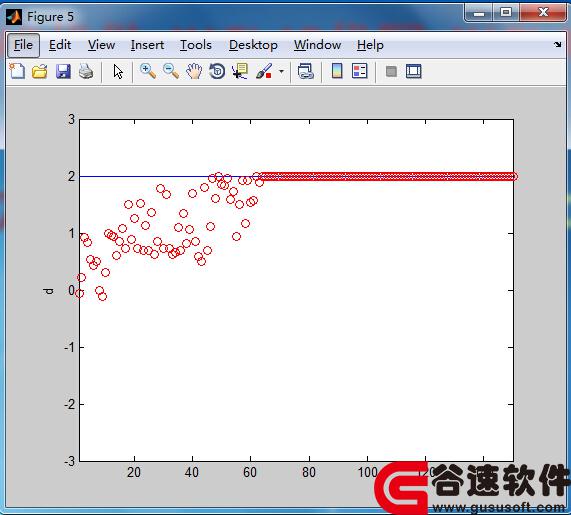
Task: Insert a colorbar using the toolbar icon
Action: pos(337,71)
